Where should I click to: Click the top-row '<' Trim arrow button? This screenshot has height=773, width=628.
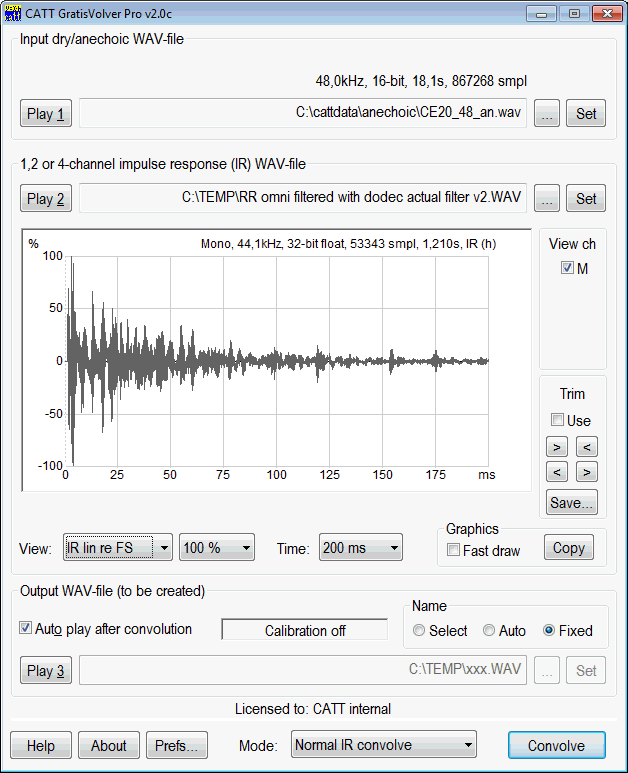587,446
